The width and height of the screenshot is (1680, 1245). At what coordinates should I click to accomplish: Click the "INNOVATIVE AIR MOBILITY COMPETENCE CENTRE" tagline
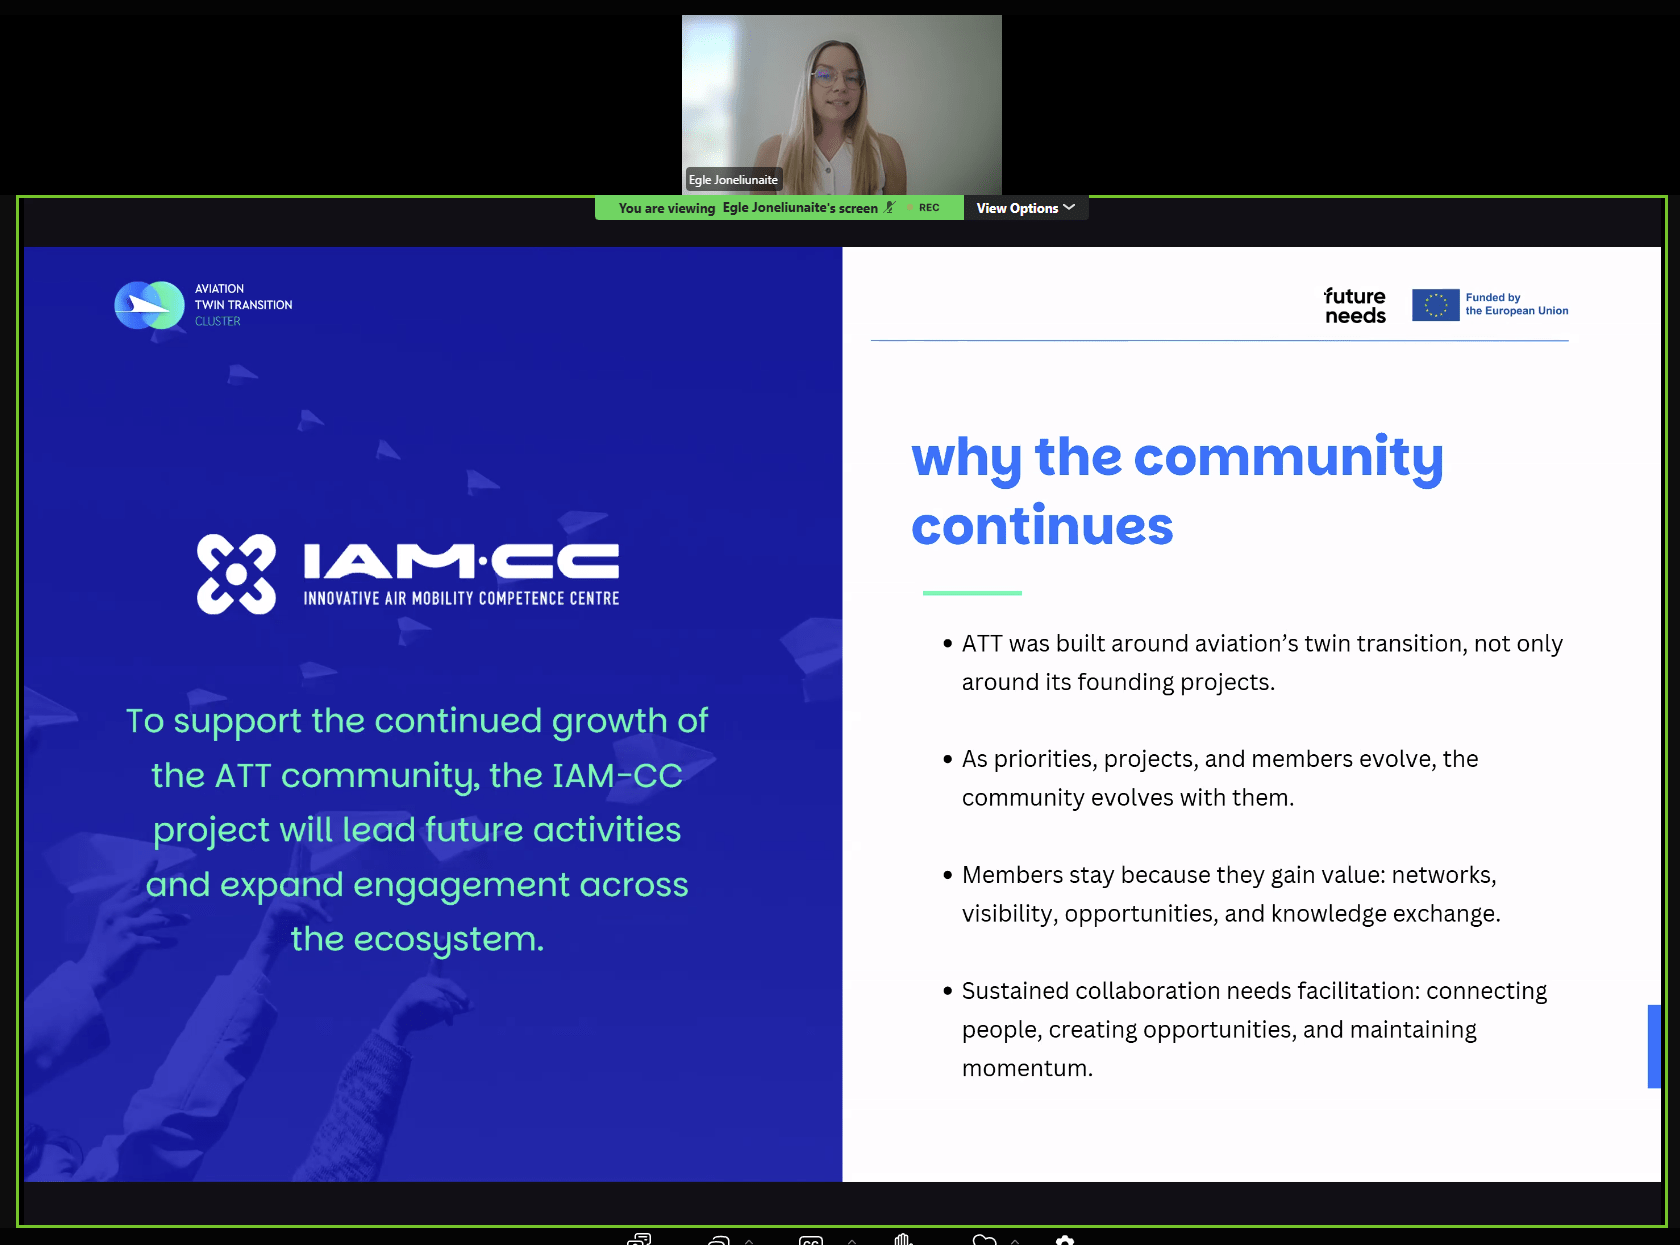click(x=462, y=598)
